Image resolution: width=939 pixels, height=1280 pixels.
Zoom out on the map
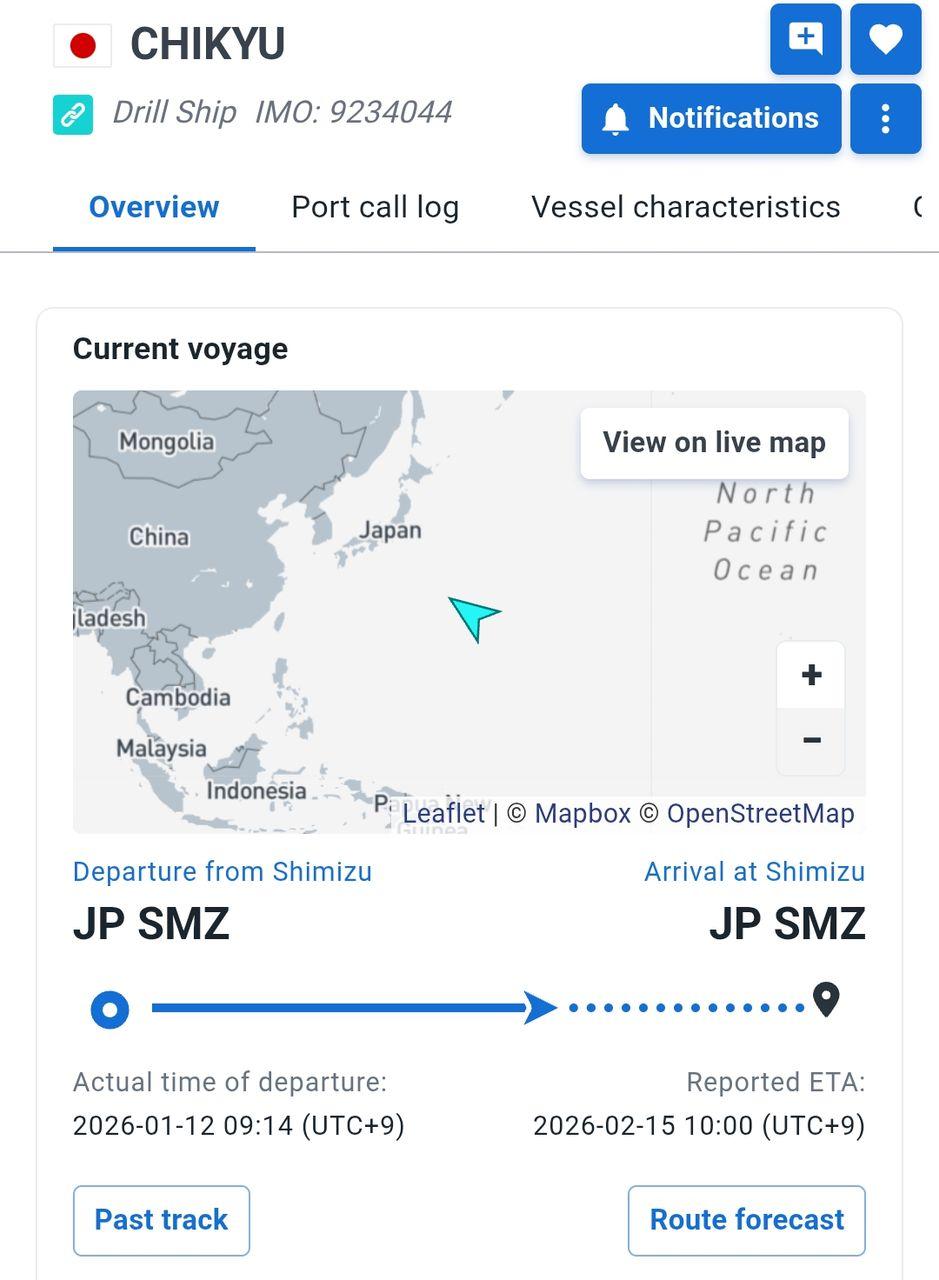[811, 740]
